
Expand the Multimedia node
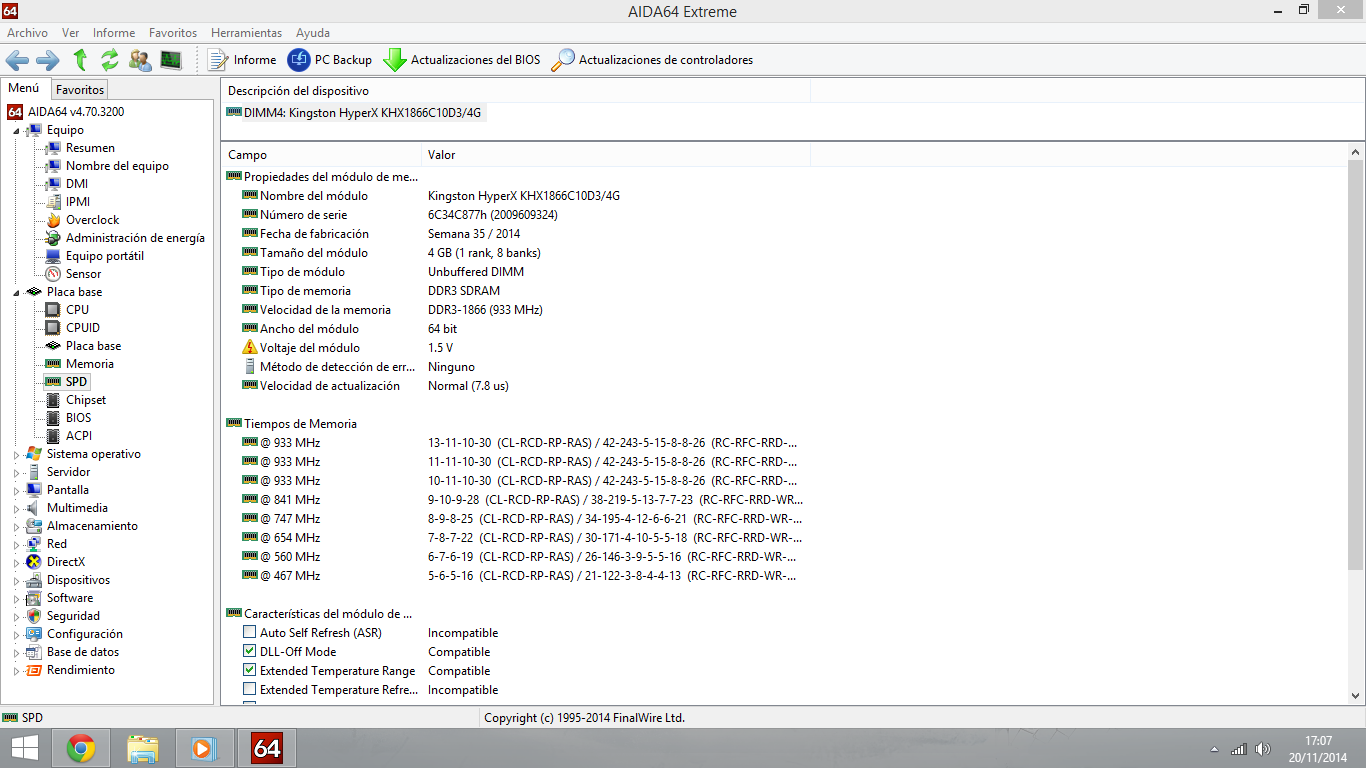(17, 509)
